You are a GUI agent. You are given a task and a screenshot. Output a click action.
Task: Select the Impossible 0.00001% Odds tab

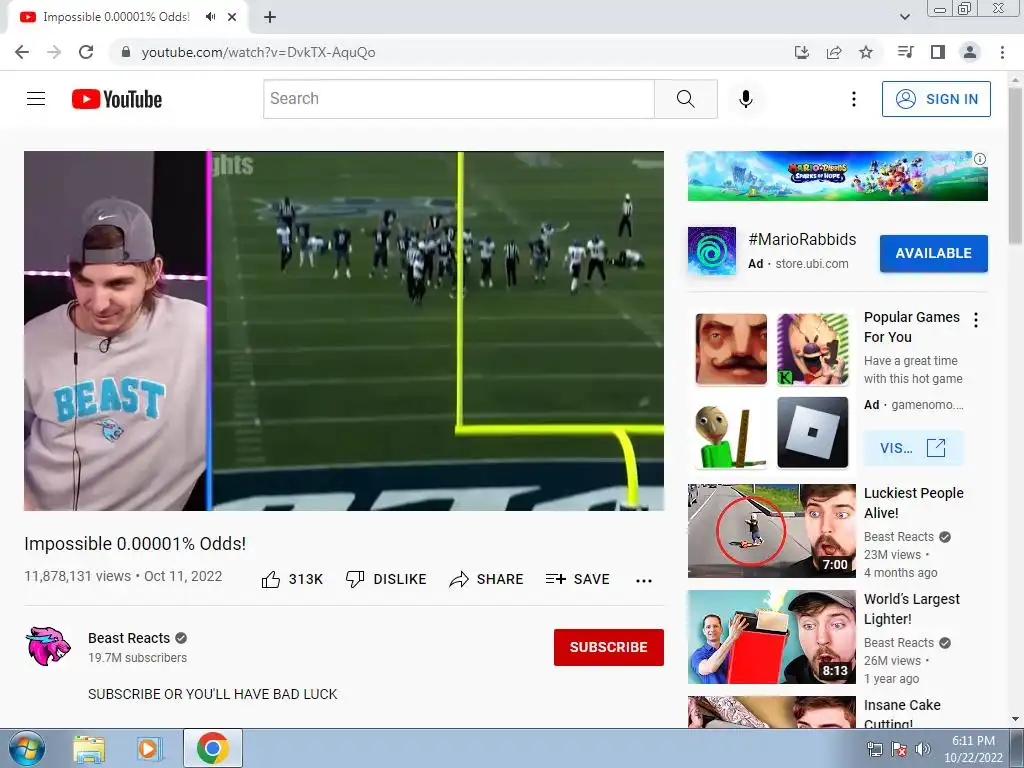pos(128,17)
